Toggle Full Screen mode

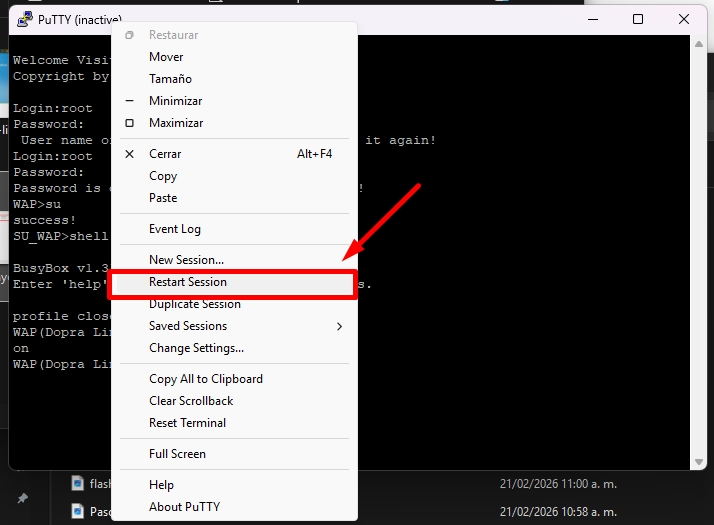click(x=177, y=454)
